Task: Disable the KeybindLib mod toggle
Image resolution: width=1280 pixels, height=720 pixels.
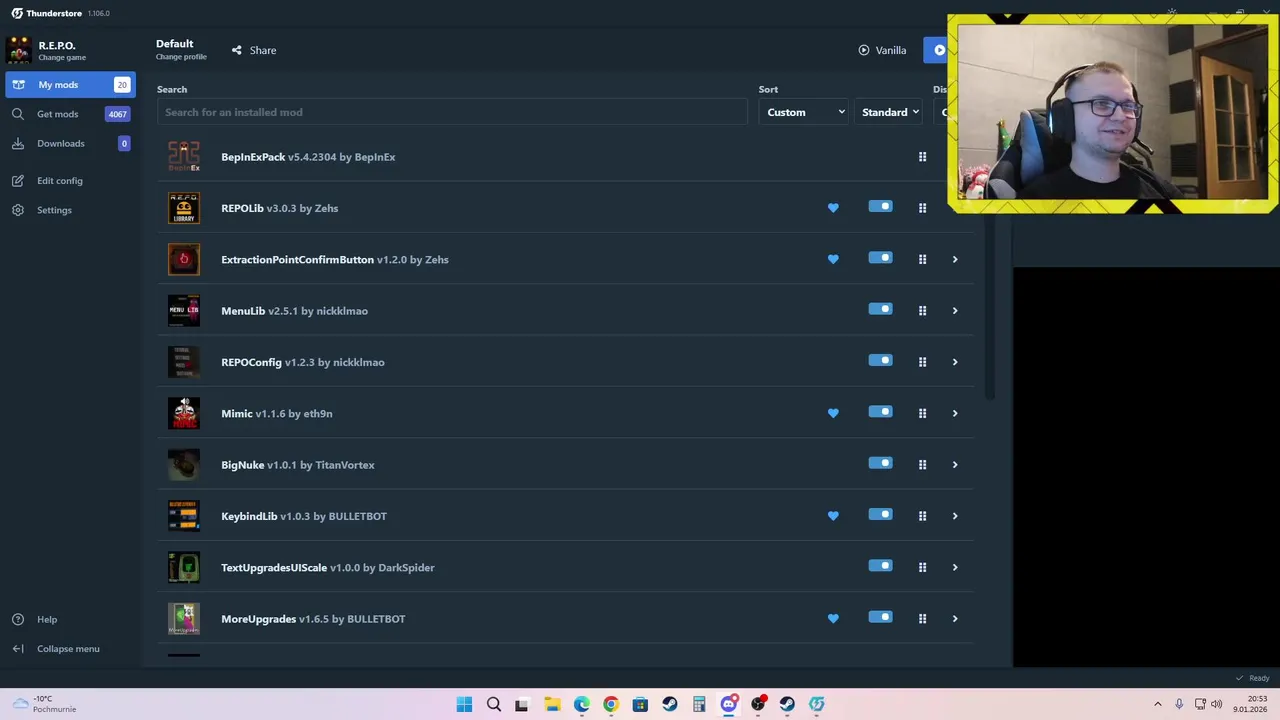Action: tap(880, 515)
